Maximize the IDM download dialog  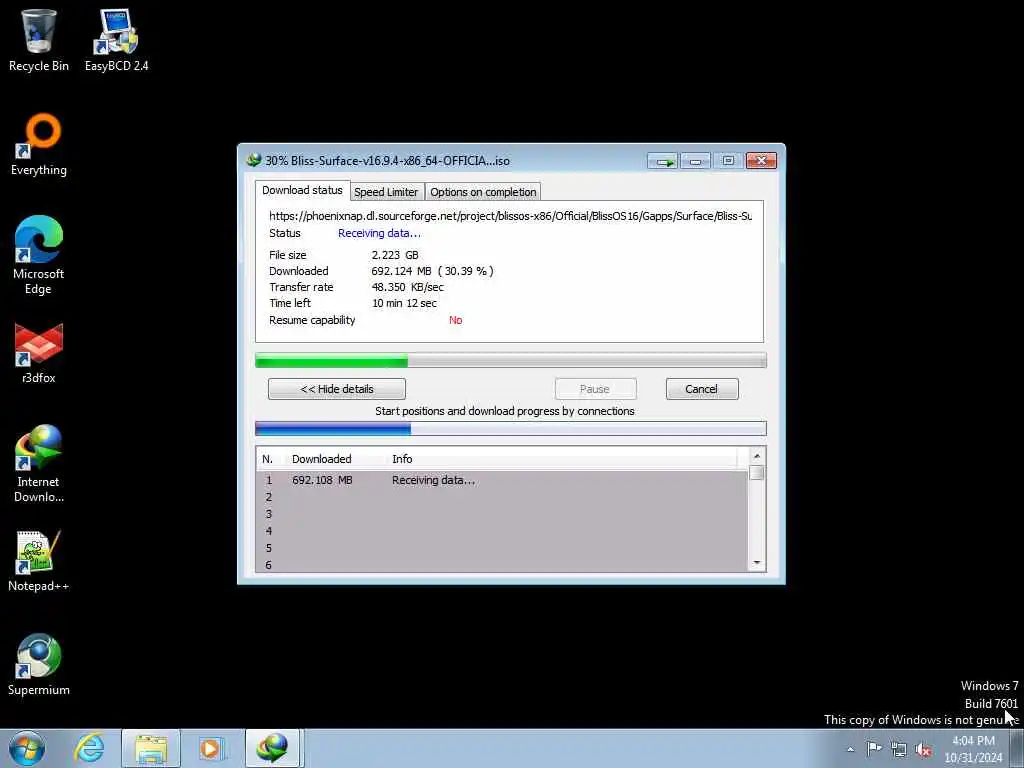tap(728, 161)
